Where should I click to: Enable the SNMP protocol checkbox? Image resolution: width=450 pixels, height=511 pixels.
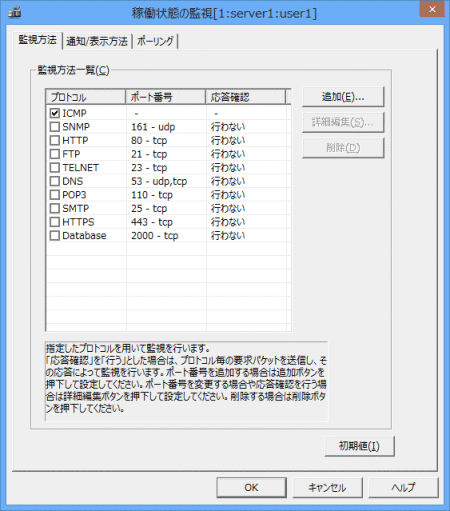[55, 127]
